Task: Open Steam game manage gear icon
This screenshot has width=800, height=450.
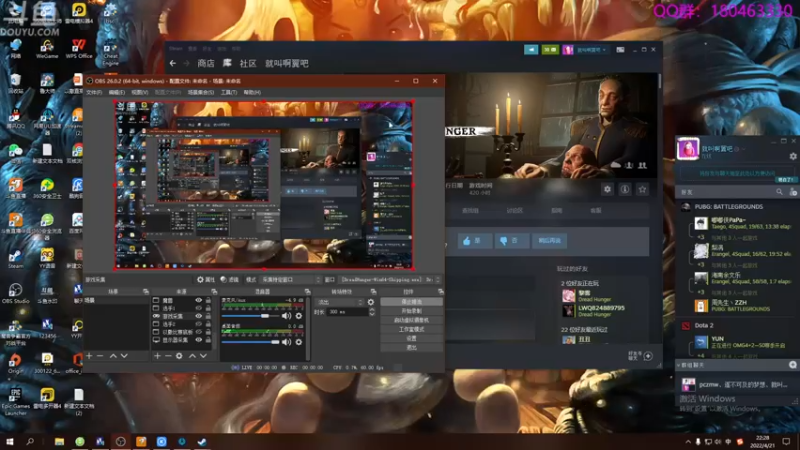Action: point(607,189)
